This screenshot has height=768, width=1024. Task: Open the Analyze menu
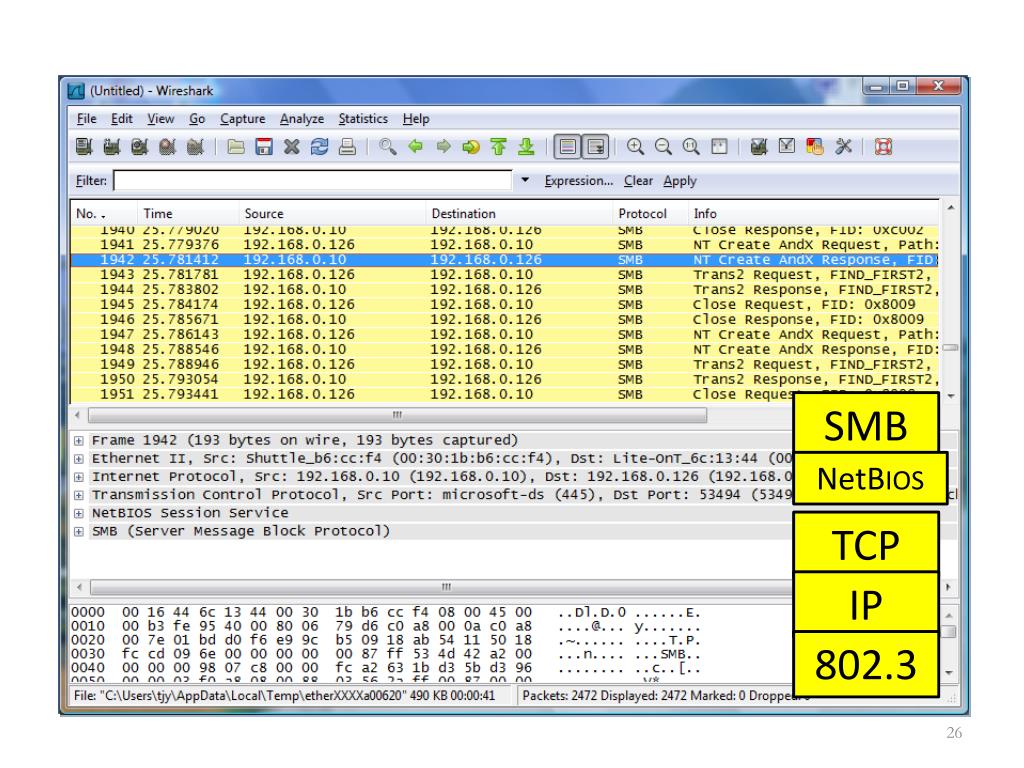click(x=302, y=119)
